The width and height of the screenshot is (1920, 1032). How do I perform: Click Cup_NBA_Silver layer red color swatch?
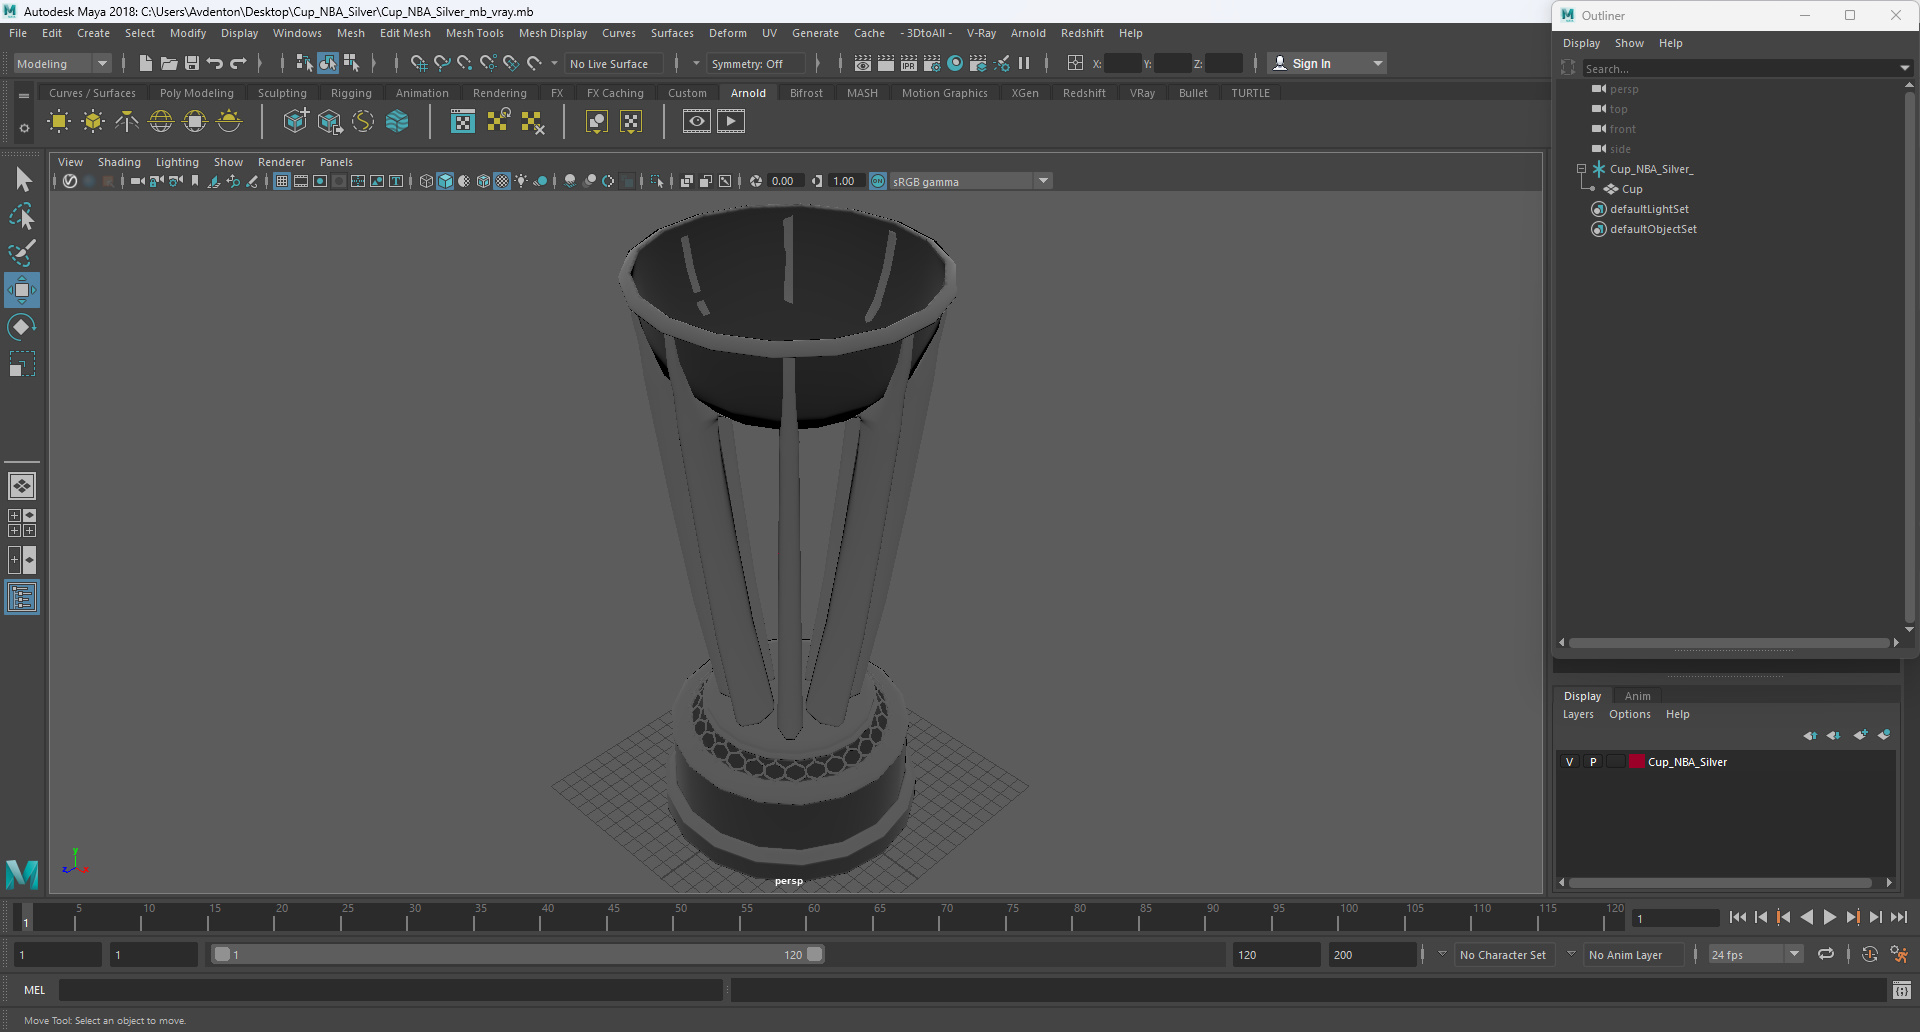pyautogui.click(x=1637, y=762)
